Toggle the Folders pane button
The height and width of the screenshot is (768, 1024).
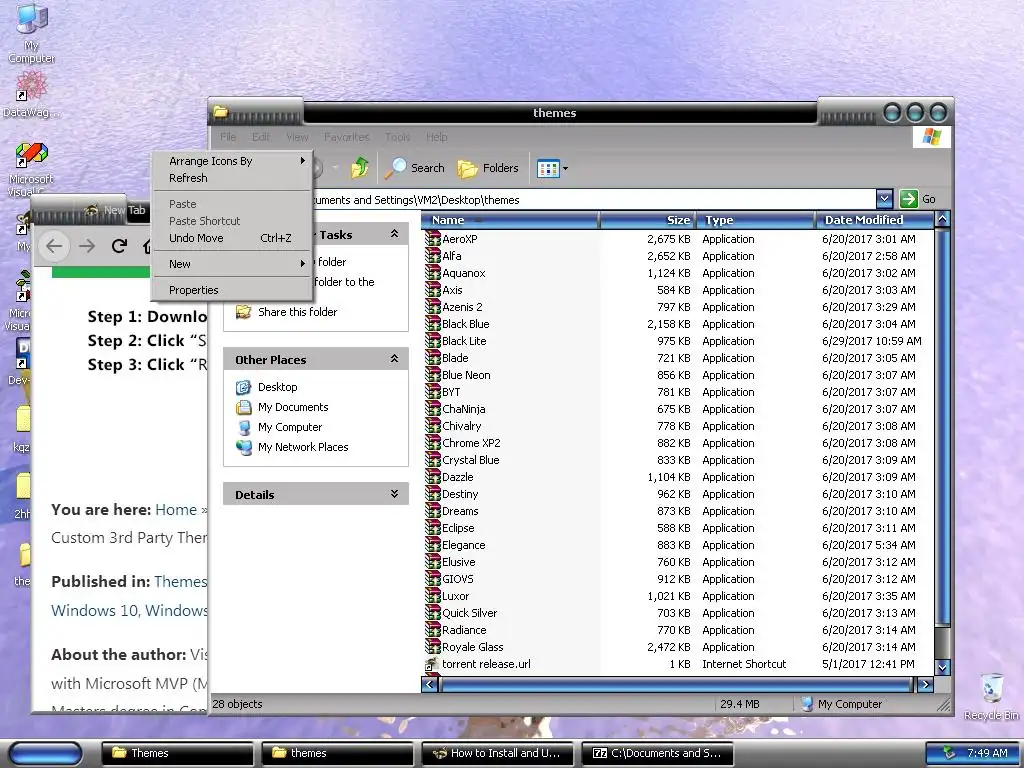(x=487, y=168)
